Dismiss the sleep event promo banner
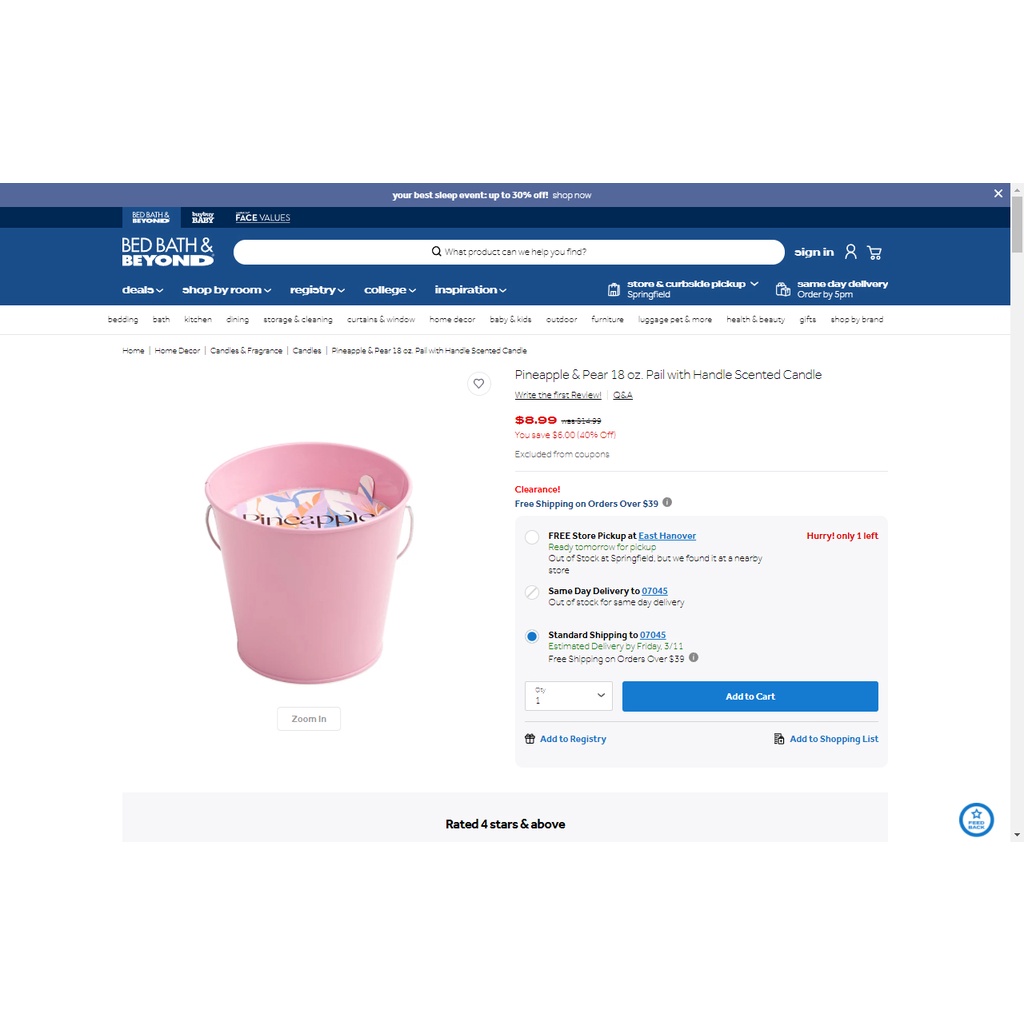 997,194
